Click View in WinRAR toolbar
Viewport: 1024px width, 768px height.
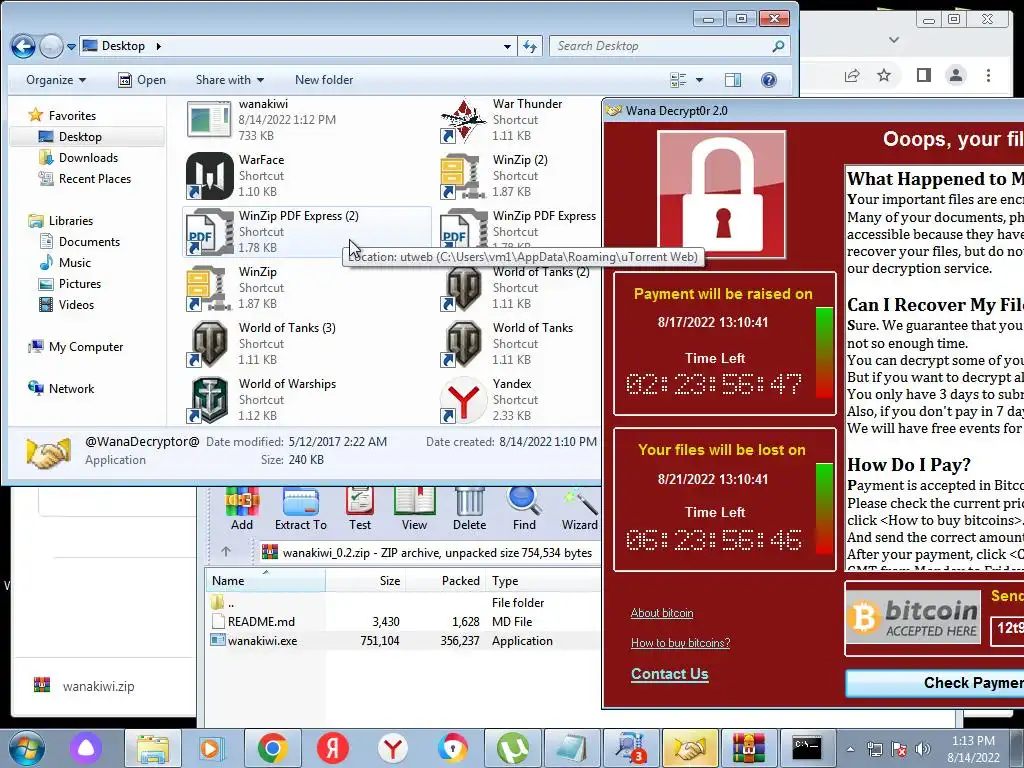coord(414,509)
